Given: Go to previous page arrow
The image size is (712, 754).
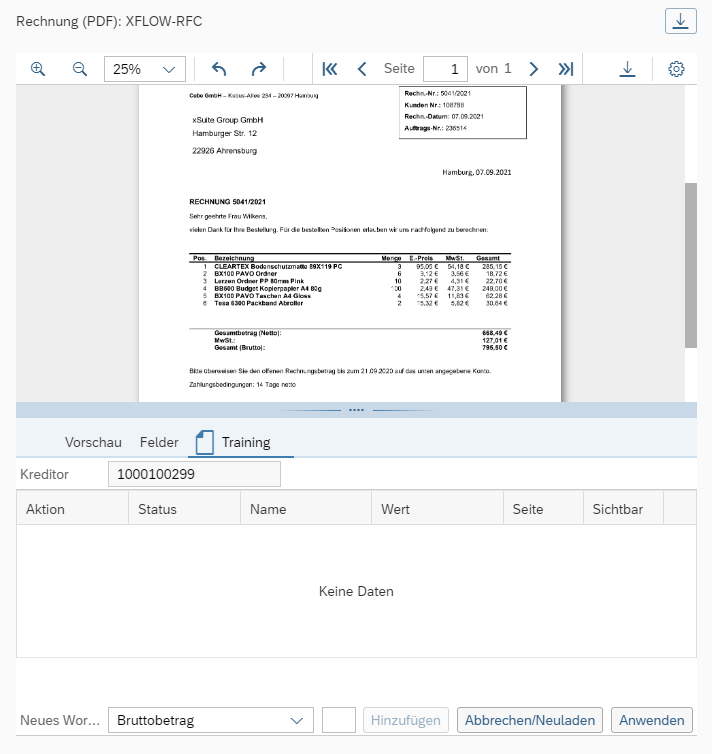Looking at the screenshot, I should tap(362, 69).
